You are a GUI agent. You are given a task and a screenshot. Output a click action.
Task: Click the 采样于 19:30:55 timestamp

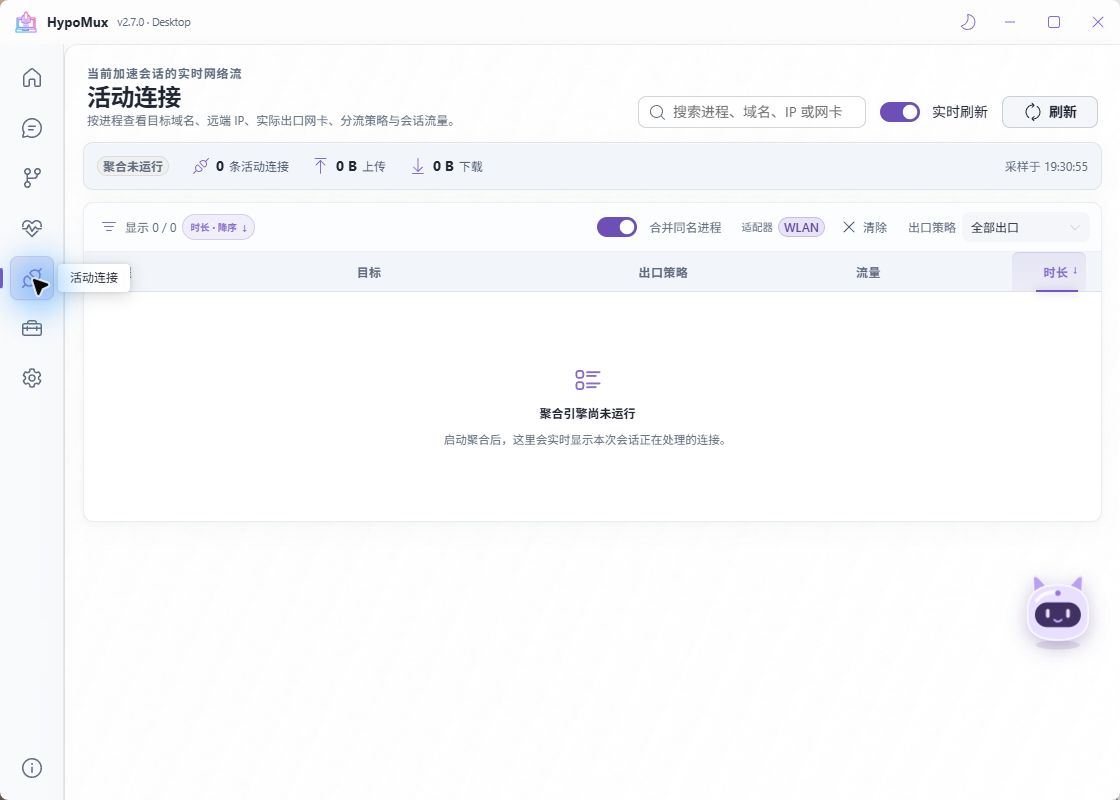(1046, 166)
